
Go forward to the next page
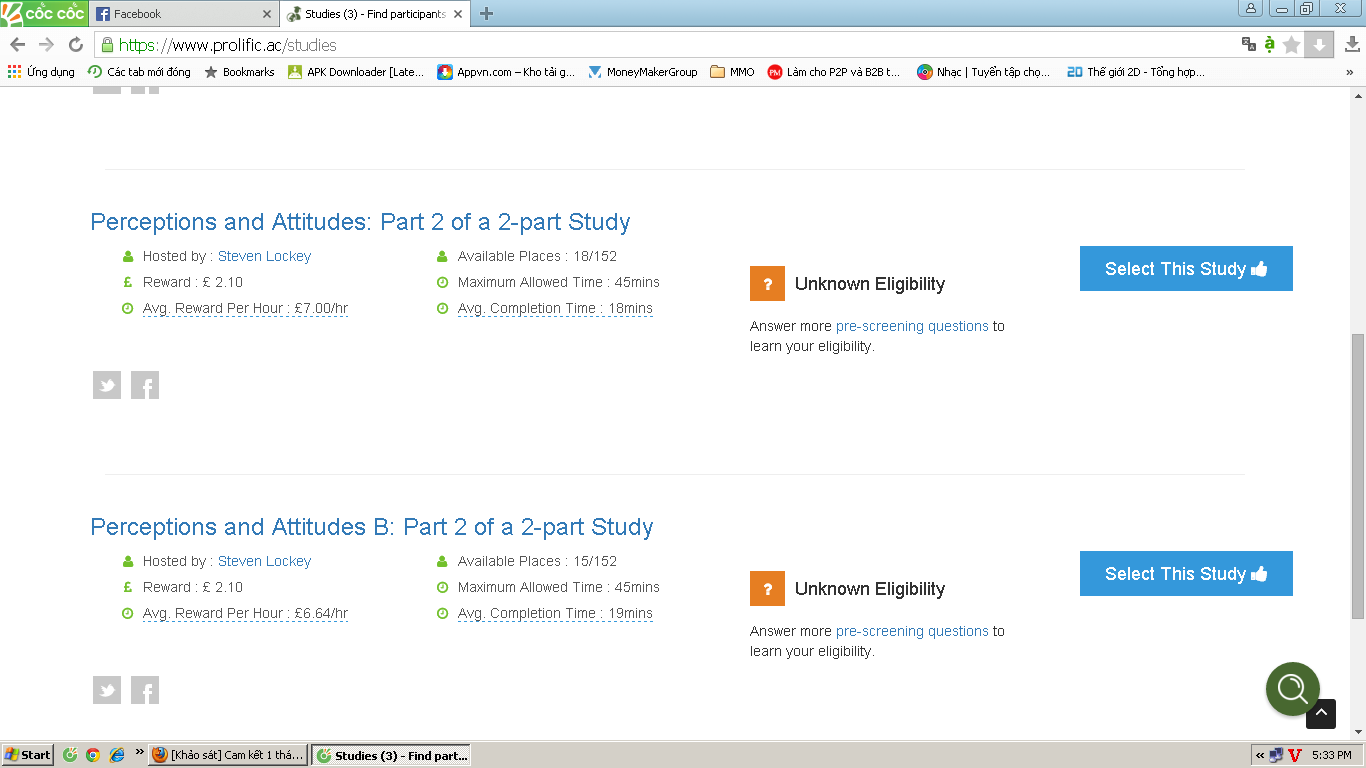(46, 45)
